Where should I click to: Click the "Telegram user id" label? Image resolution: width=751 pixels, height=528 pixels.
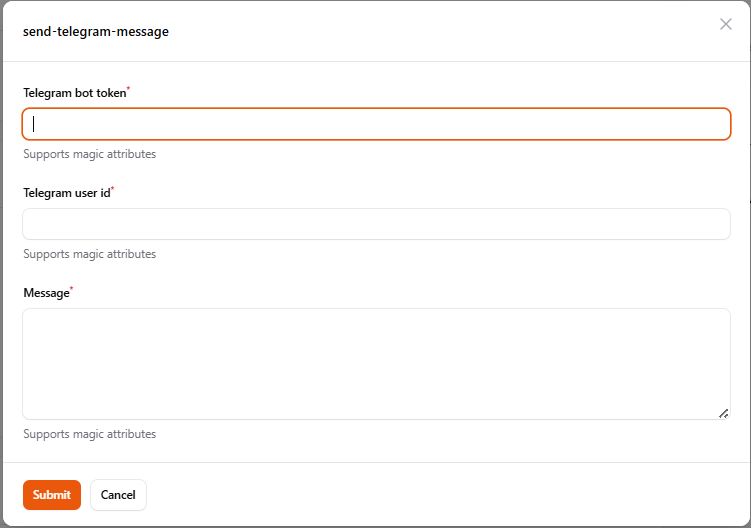(66, 193)
